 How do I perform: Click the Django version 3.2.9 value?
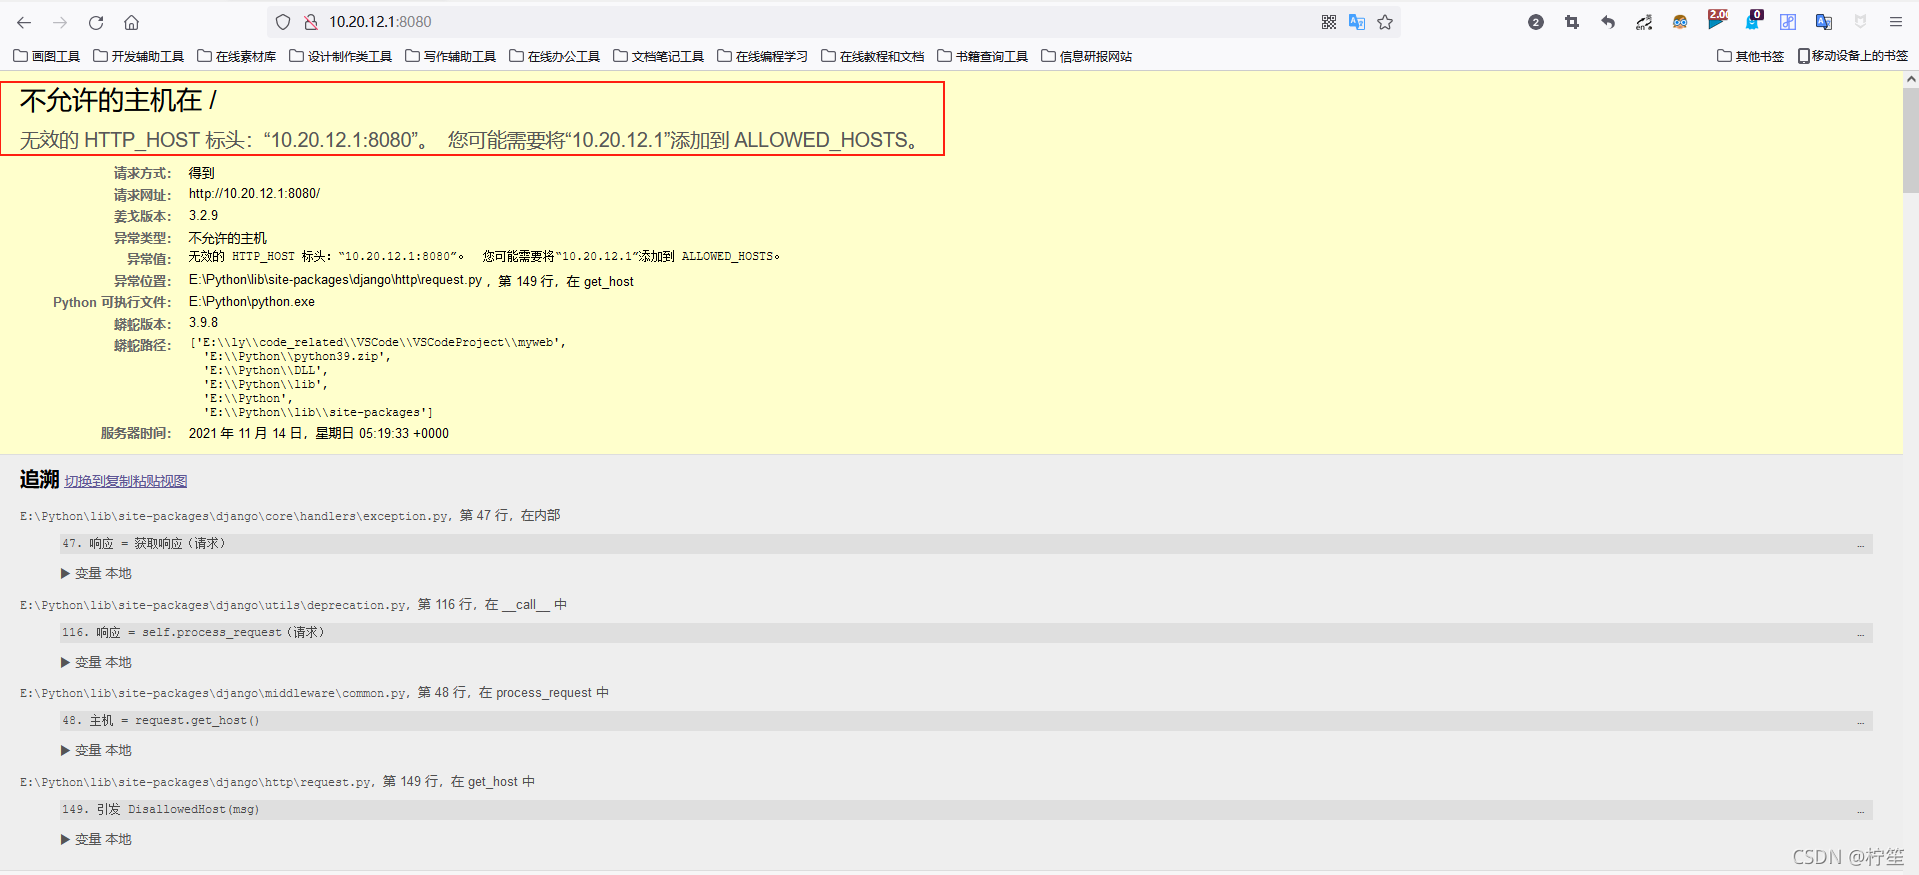point(203,216)
